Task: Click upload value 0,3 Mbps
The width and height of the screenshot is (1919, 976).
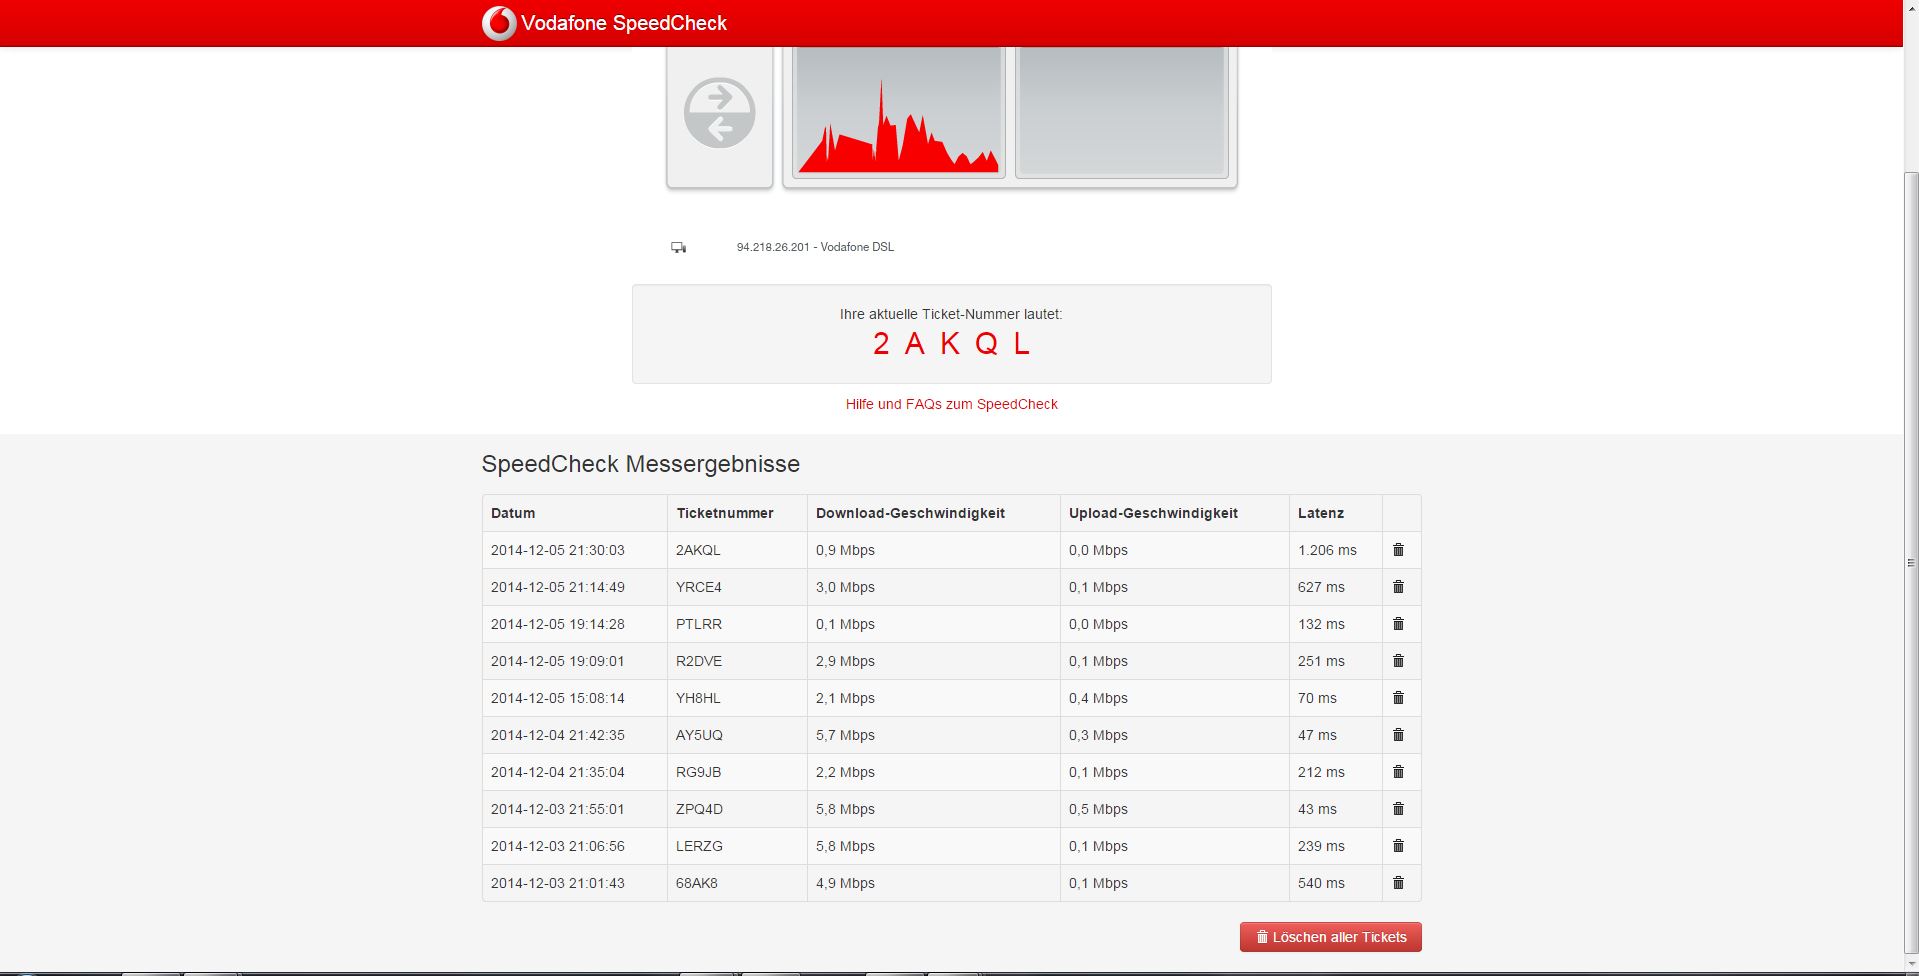Action: [x=1098, y=735]
